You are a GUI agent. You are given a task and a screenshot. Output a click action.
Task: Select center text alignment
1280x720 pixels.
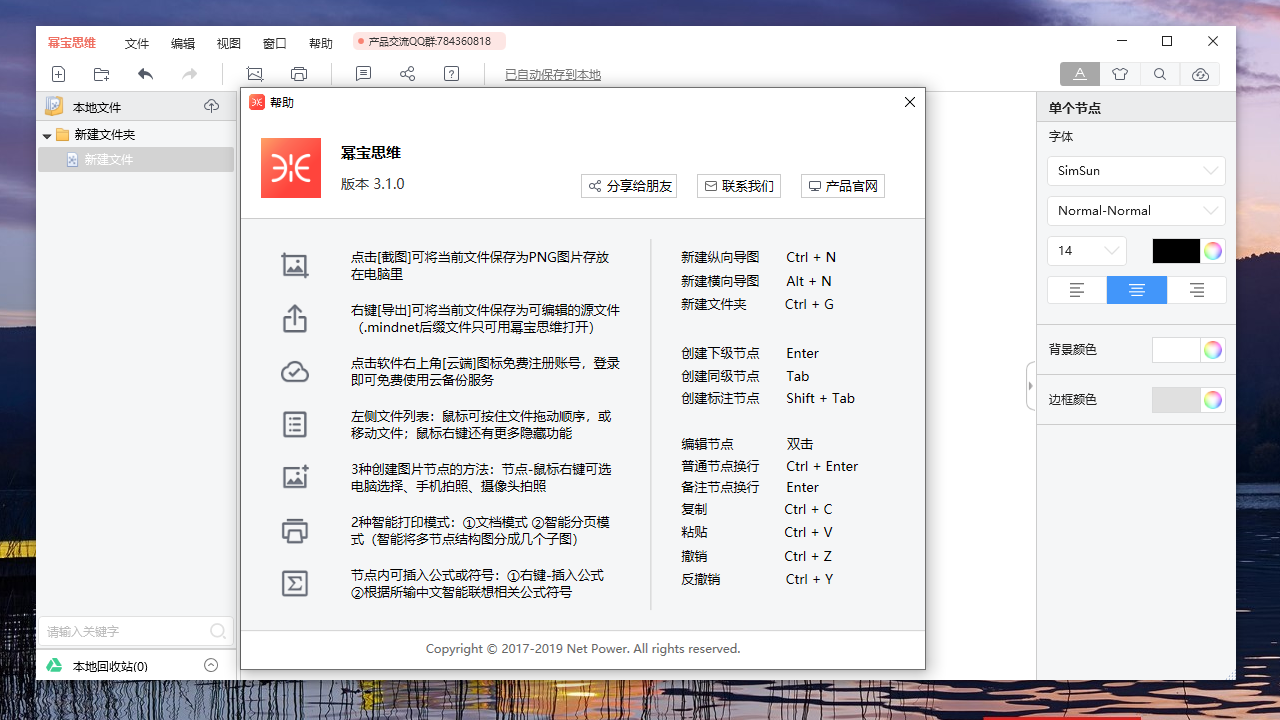tap(1137, 290)
